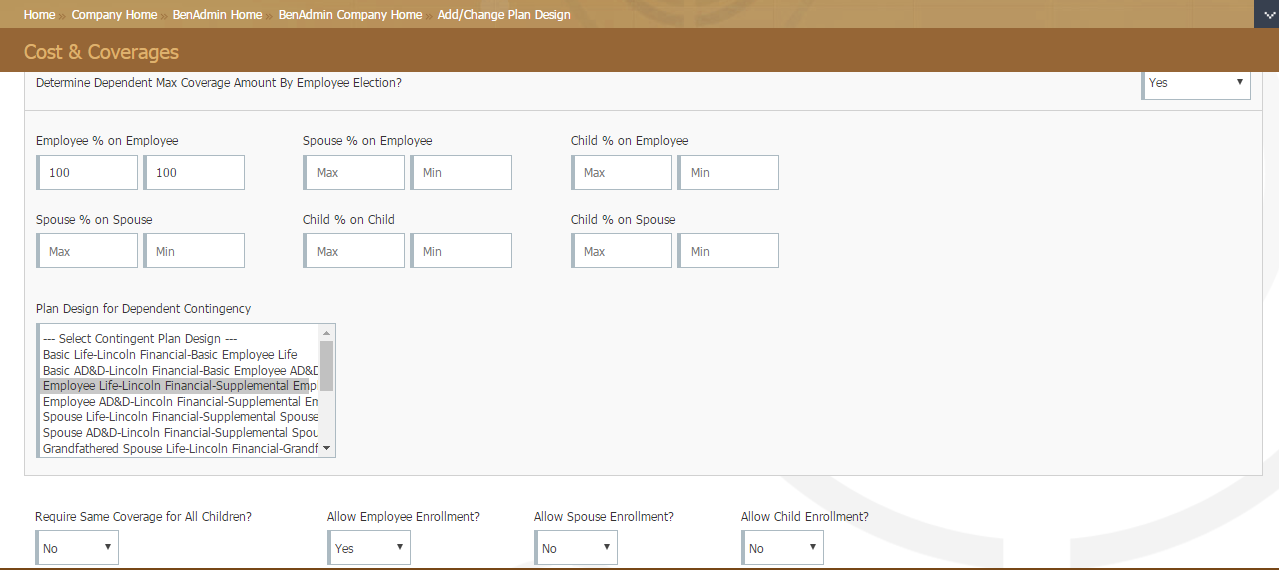Screen dimensions: 1279x570
Task: Click the BenAdmin Company Home breadcrumb
Action: pyautogui.click(x=350, y=15)
